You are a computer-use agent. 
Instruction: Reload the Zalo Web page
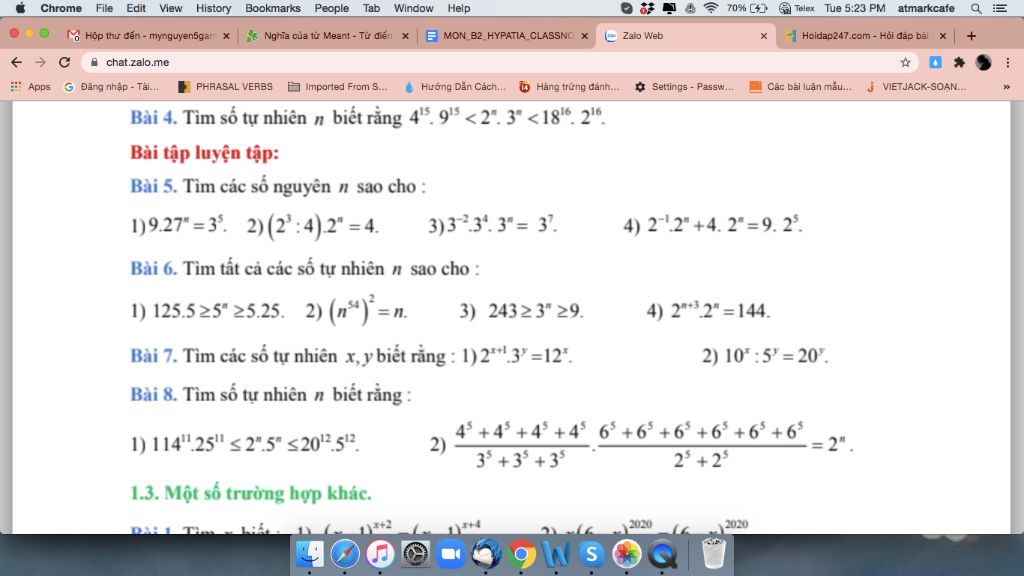click(64, 62)
